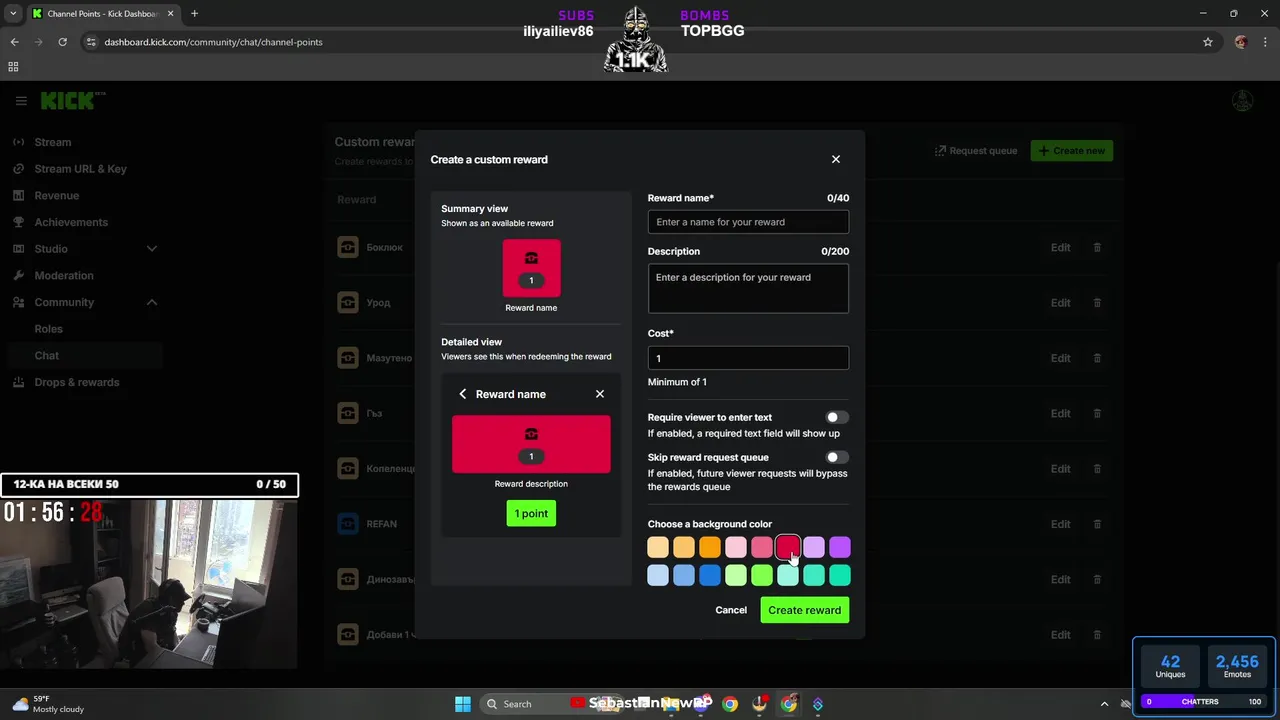
Task: Click the back arrow in detailed view preview
Action: point(462,394)
